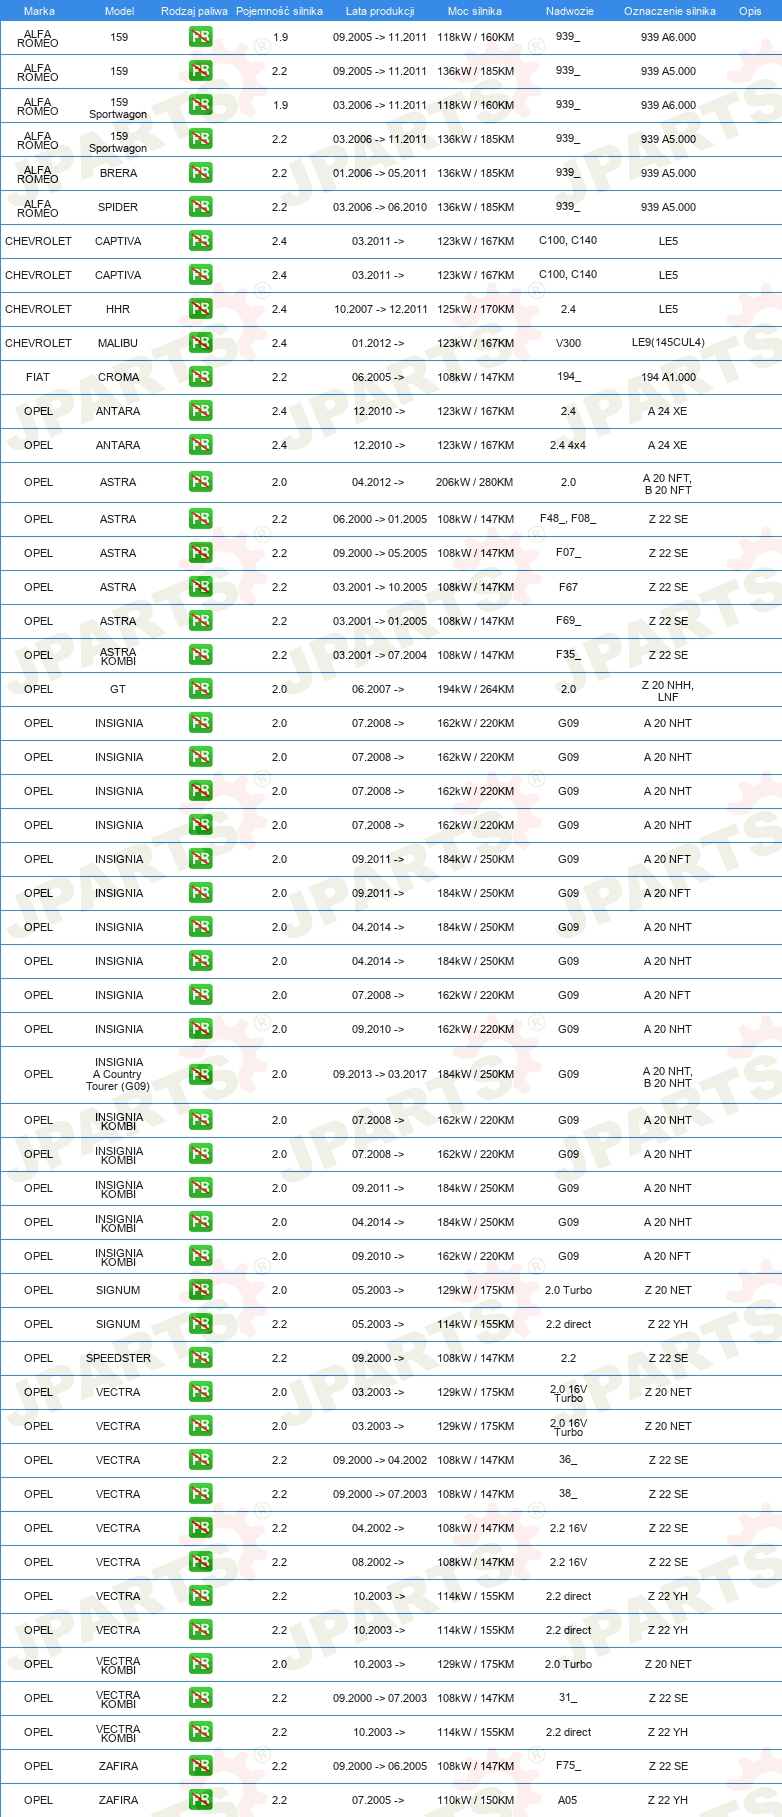Image resolution: width=782 pixels, height=1817 pixels.
Task: Select the 10.2007 -> 12.2011 production years cell
Action: [380, 309]
